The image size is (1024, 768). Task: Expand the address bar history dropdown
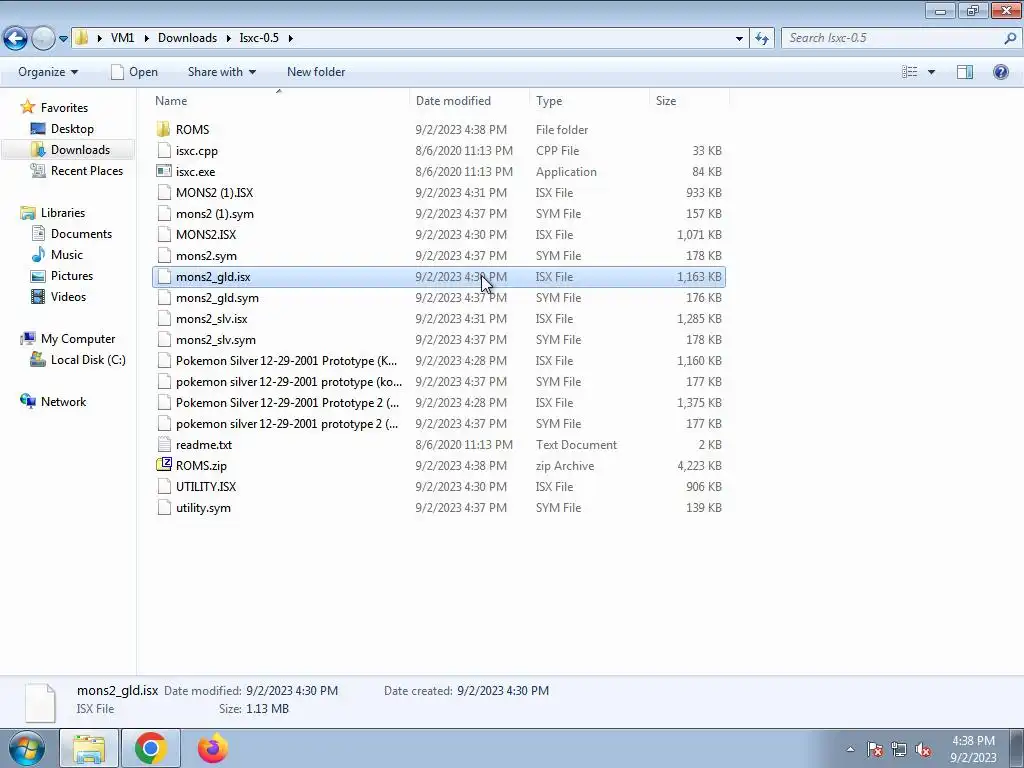pyautogui.click(x=739, y=39)
